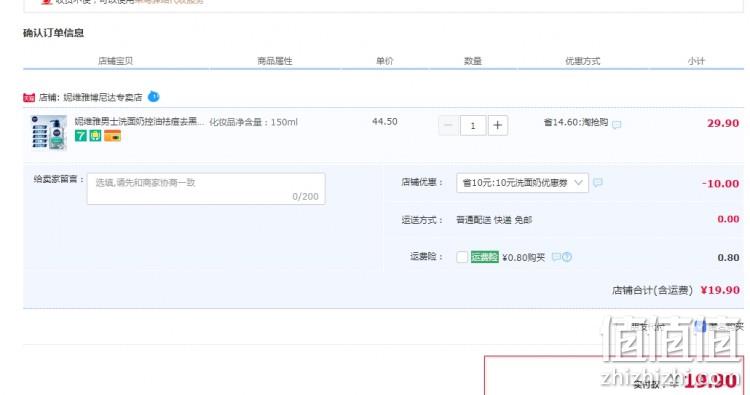
Task: Open the 妮维雅博尼达专卖店 shop link
Action: 103,98
